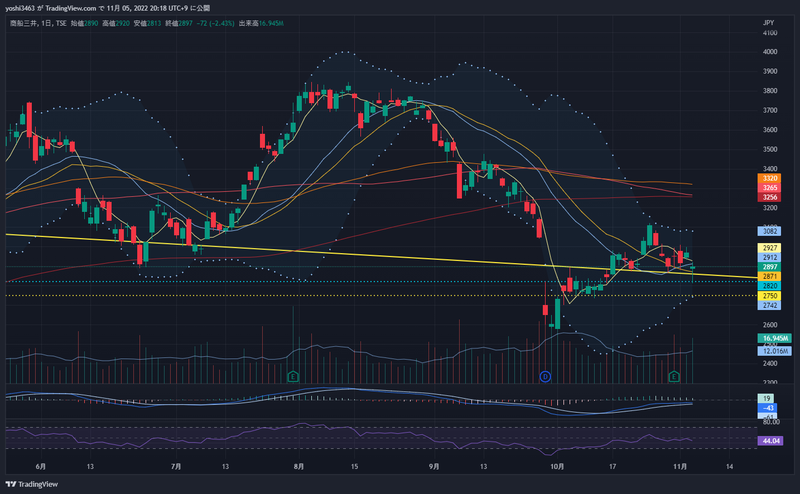Click the 2742 lower band price label
Image resolution: width=800 pixels, height=494 pixels.
tap(769, 305)
